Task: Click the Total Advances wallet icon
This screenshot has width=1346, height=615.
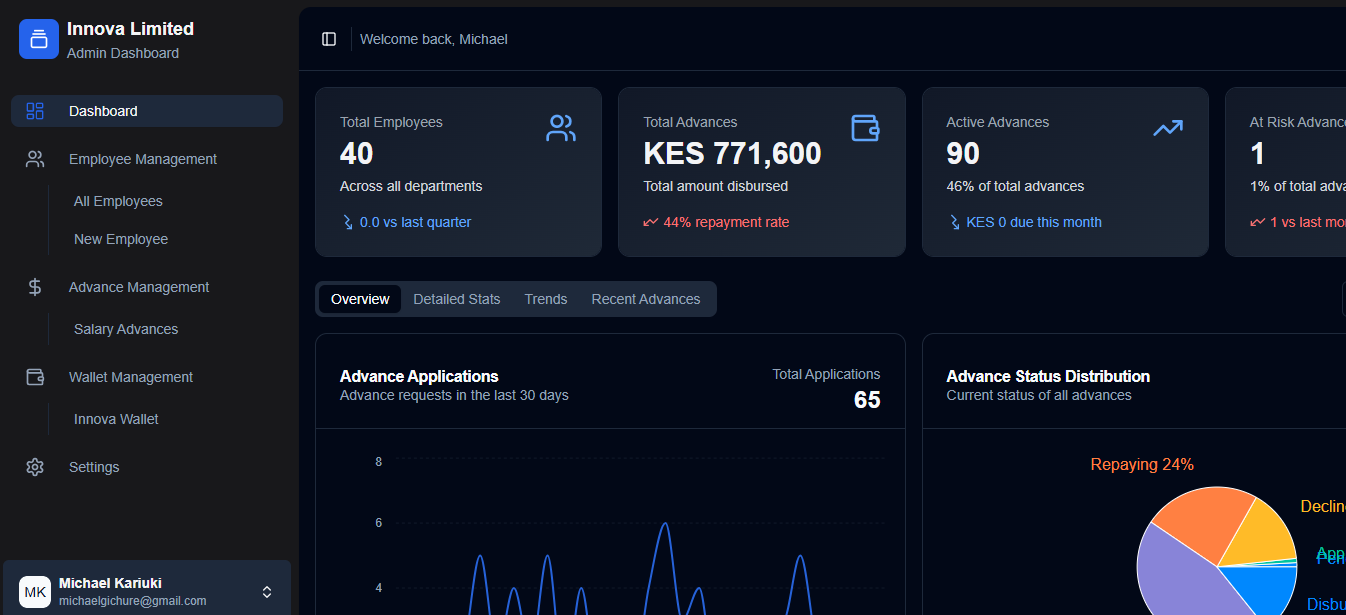Action: coord(865,128)
